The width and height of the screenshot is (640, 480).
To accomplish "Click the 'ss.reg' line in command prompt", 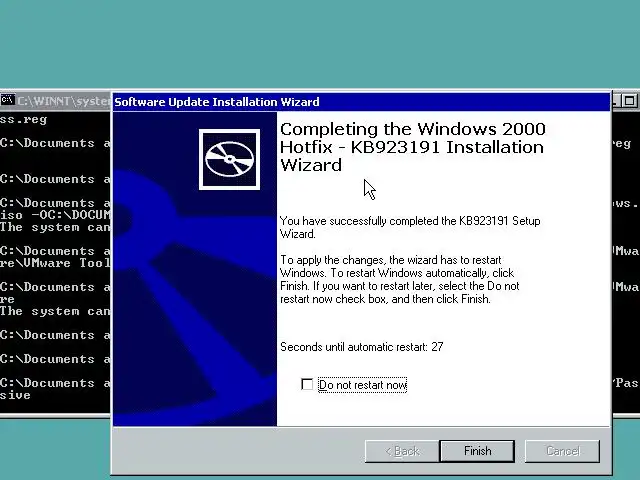I will pyautogui.click(x=24, y=120).
